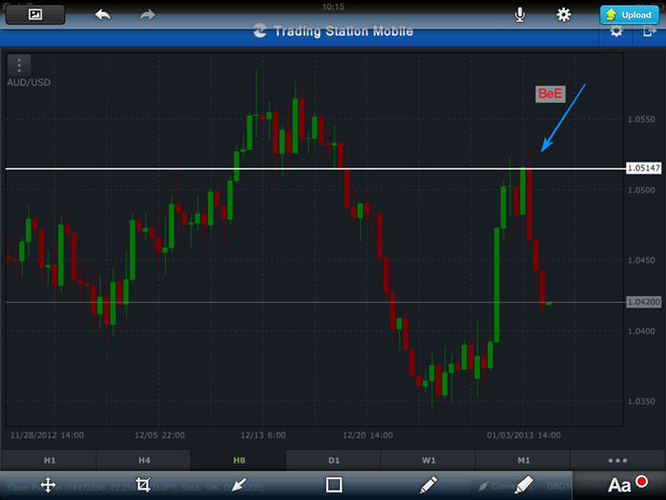Image resolution: width=666 pixels, height=500 pixels.
Task: Open Trading Station settings gear
Action: (x=616, y=31)
